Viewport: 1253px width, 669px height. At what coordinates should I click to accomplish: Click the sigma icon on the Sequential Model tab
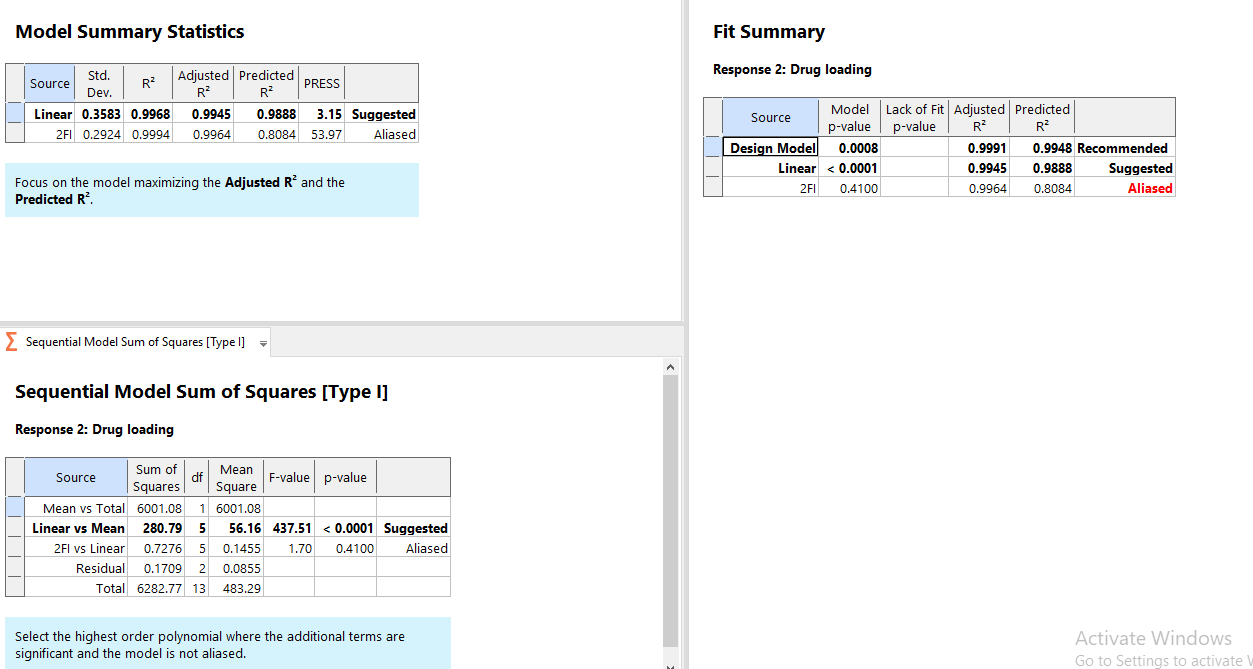[12, 342]
